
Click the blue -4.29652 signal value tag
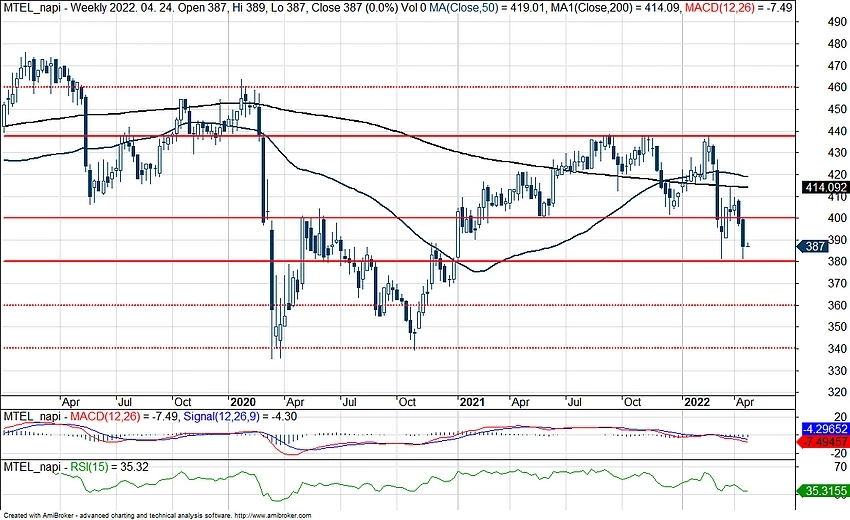[x=824, y=427]
